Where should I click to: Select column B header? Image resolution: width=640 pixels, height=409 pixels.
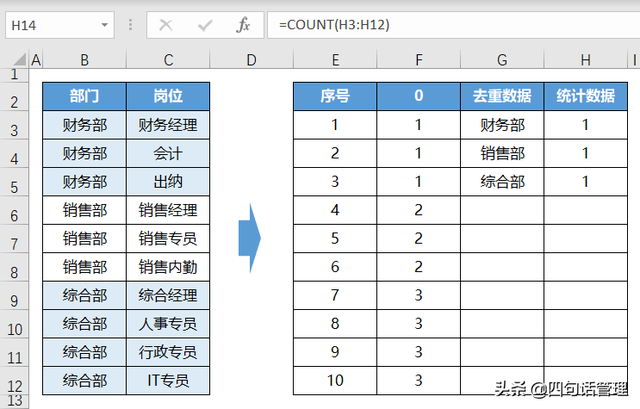(84, 60)
